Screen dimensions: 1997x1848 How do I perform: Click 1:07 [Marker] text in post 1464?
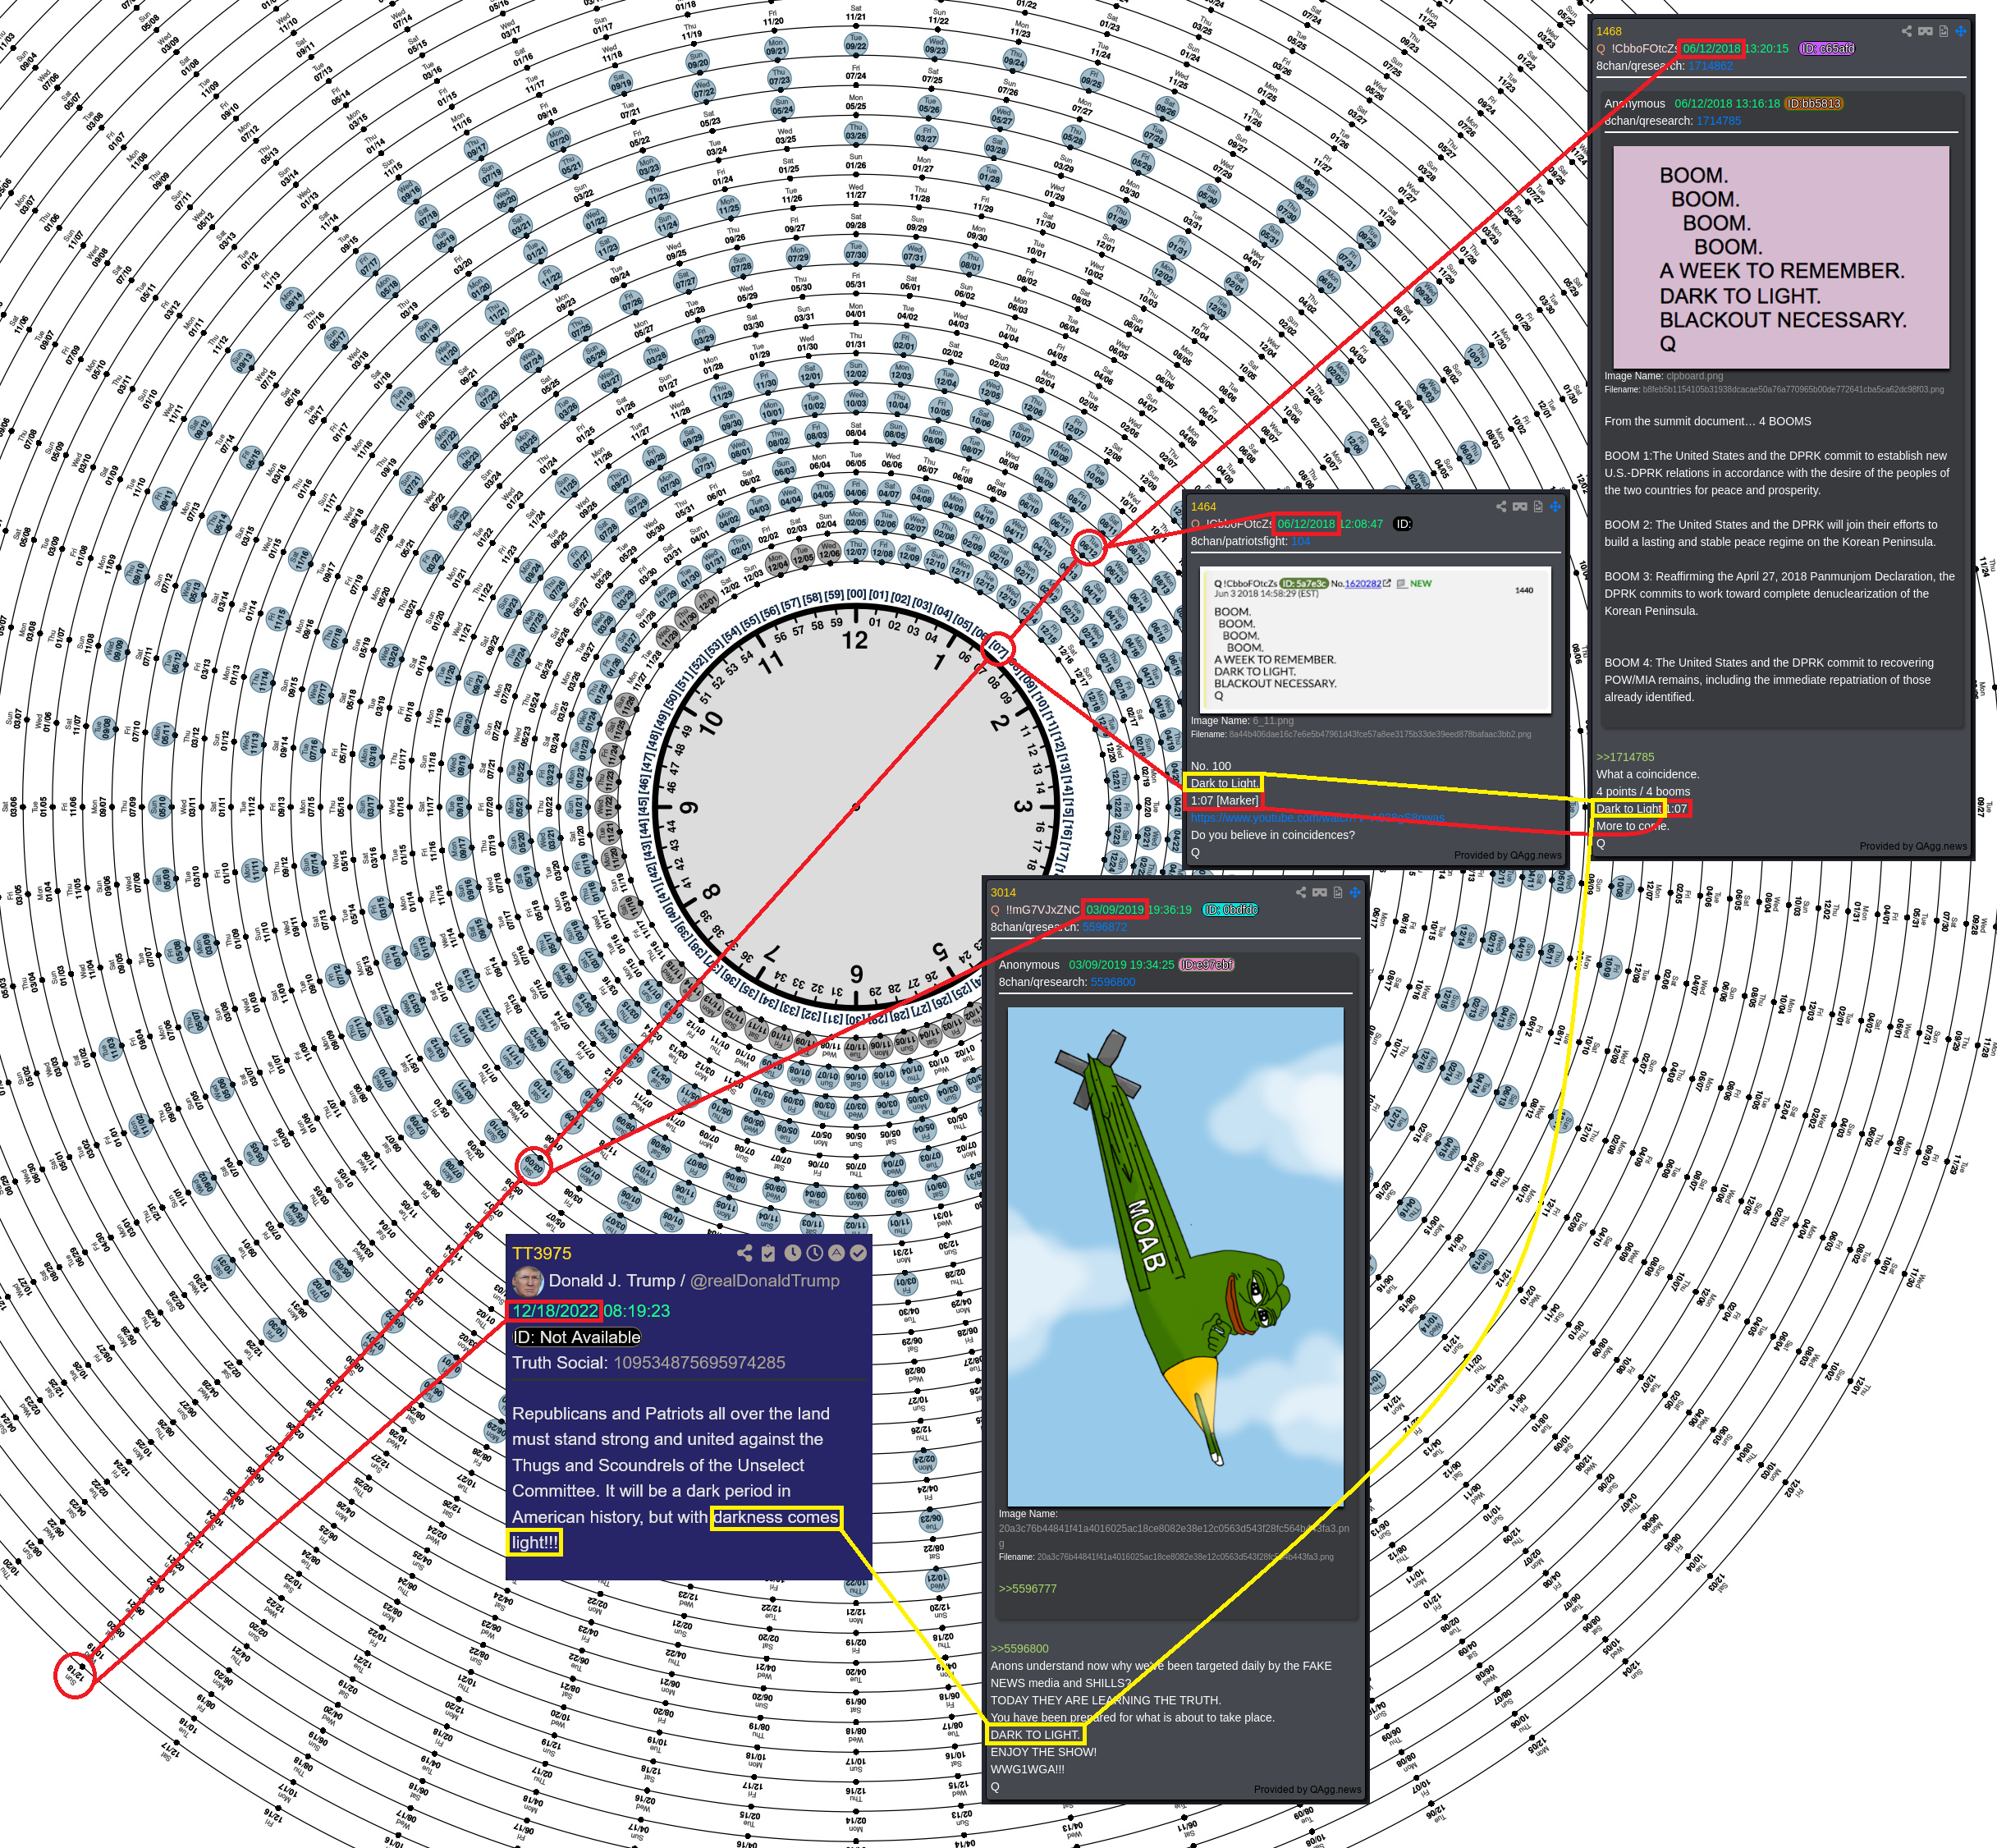pyautogui.click(x=1224, y=800)
